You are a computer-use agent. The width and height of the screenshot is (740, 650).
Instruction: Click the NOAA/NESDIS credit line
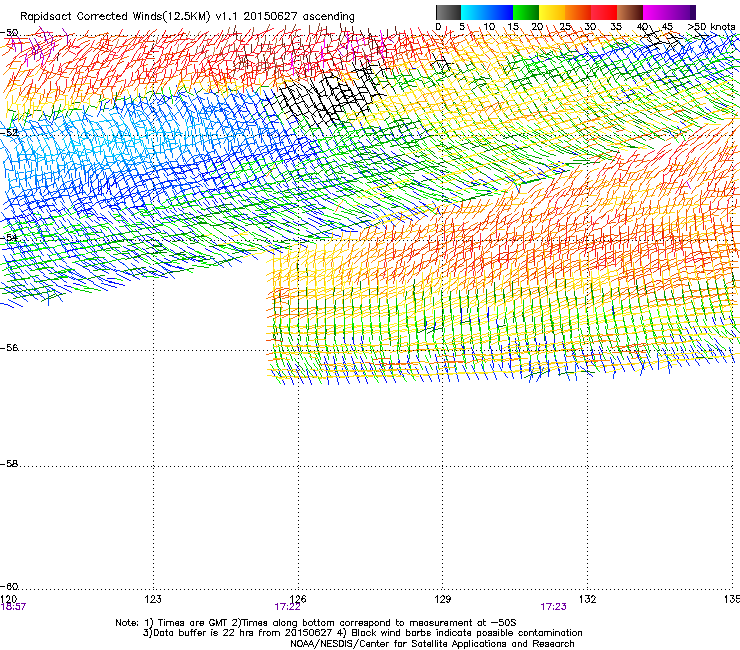coord(432,644)
